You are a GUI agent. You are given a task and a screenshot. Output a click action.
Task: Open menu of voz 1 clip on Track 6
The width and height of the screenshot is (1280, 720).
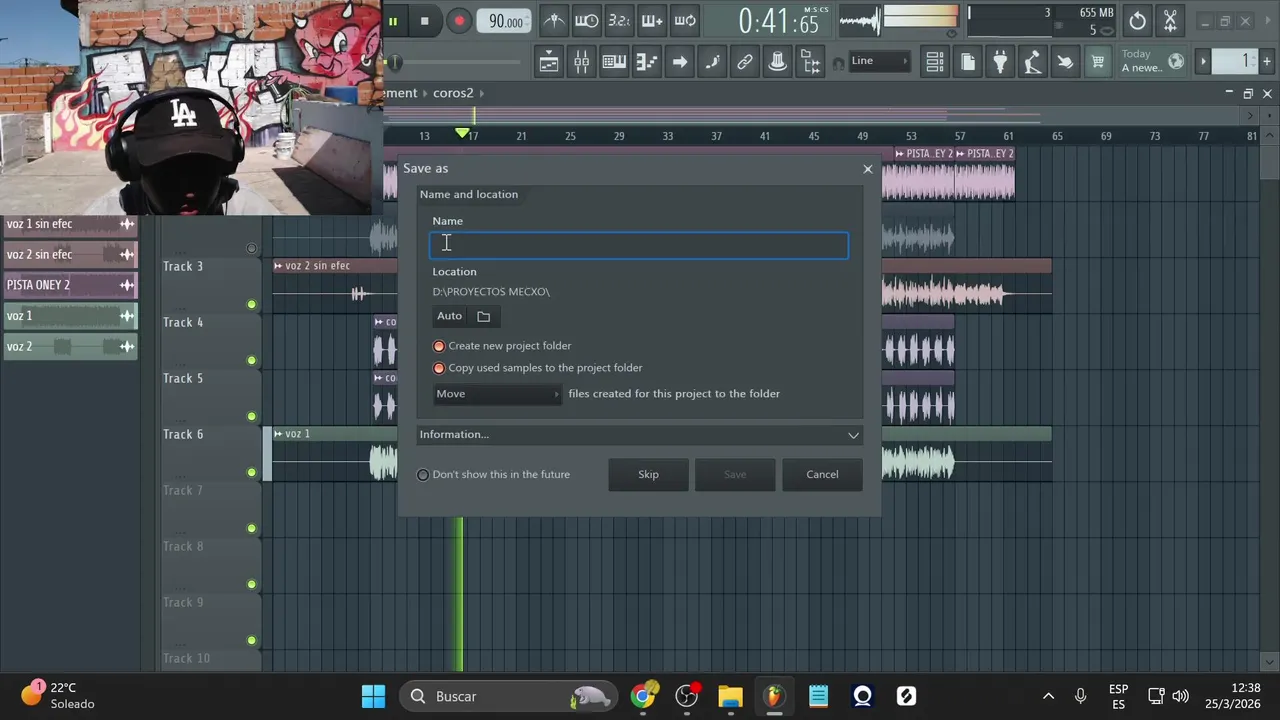click(x=278, y=434)
